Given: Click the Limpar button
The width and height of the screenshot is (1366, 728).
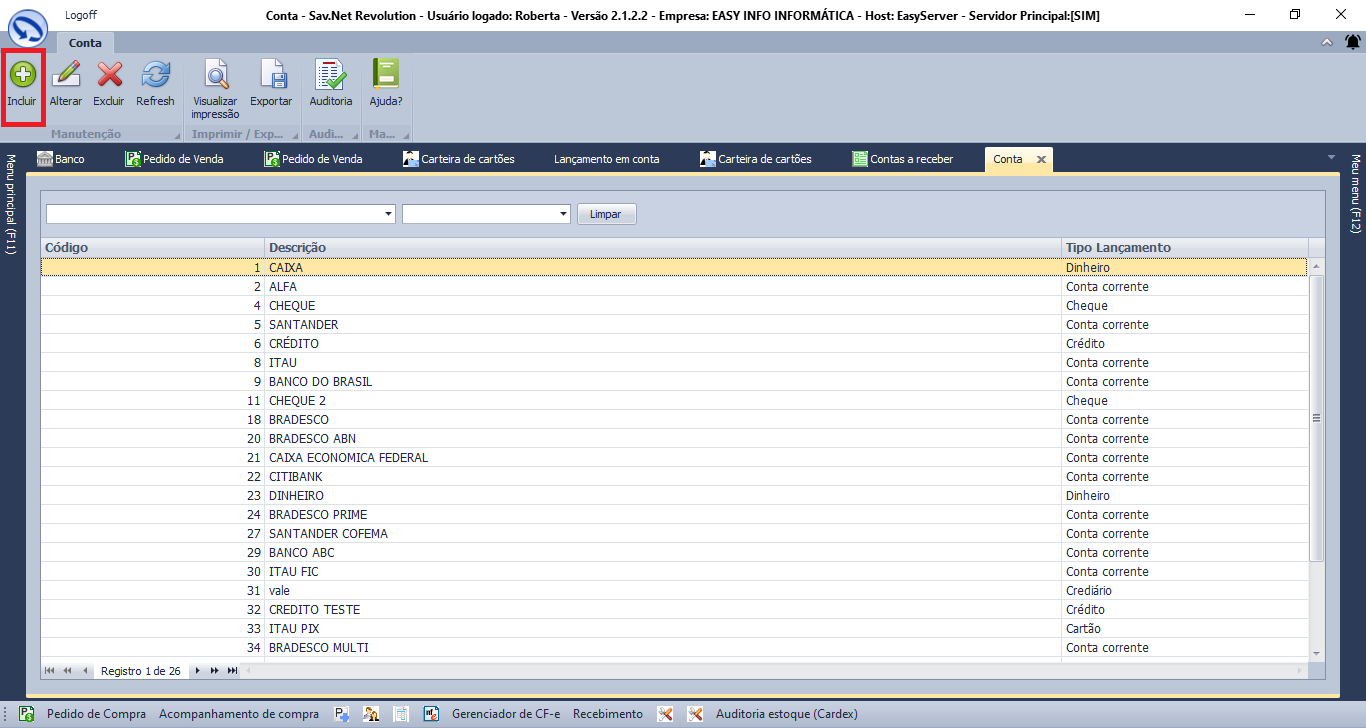Looking at the screenshot, I should point(606,214).
